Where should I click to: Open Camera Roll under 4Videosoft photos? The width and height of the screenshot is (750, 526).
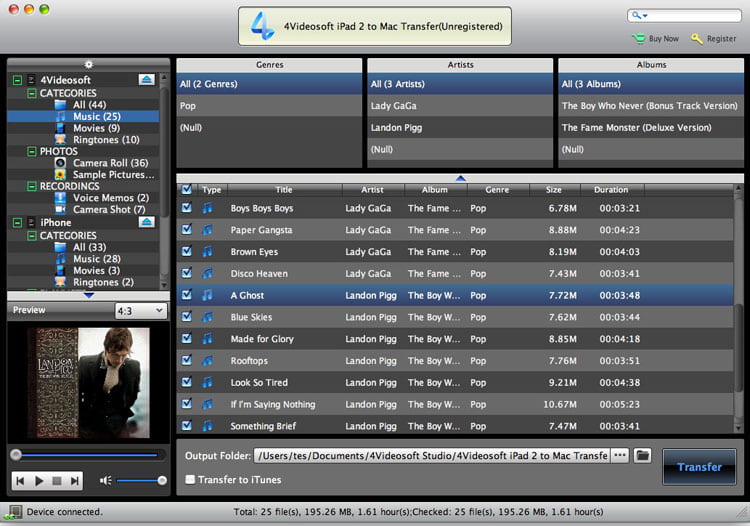(110, 163)
